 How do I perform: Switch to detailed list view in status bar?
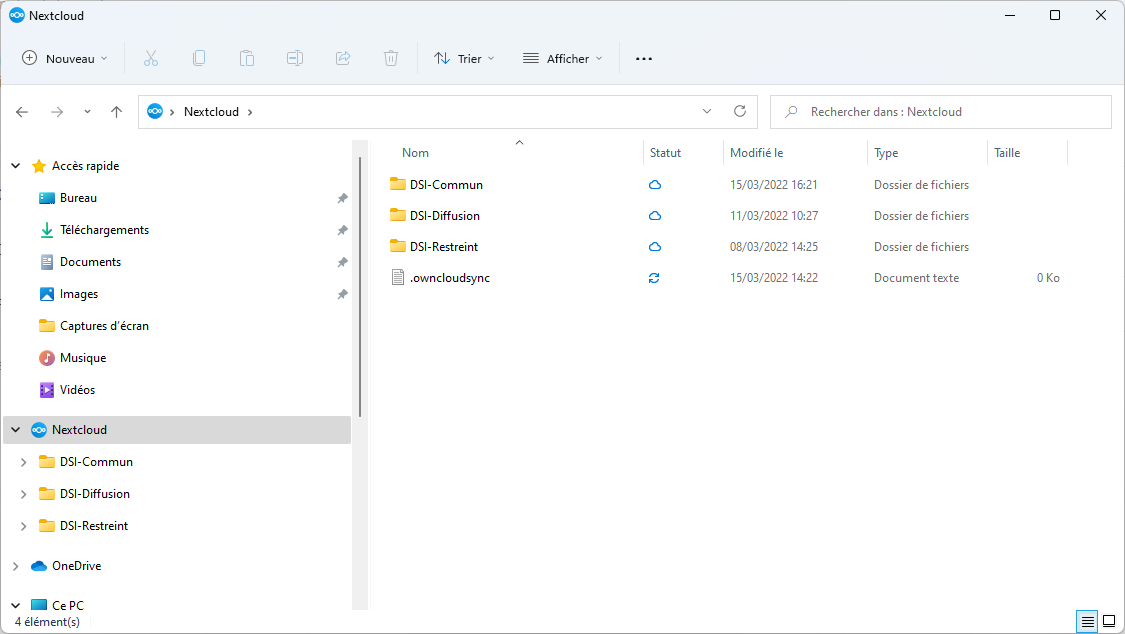[1087, 621]
